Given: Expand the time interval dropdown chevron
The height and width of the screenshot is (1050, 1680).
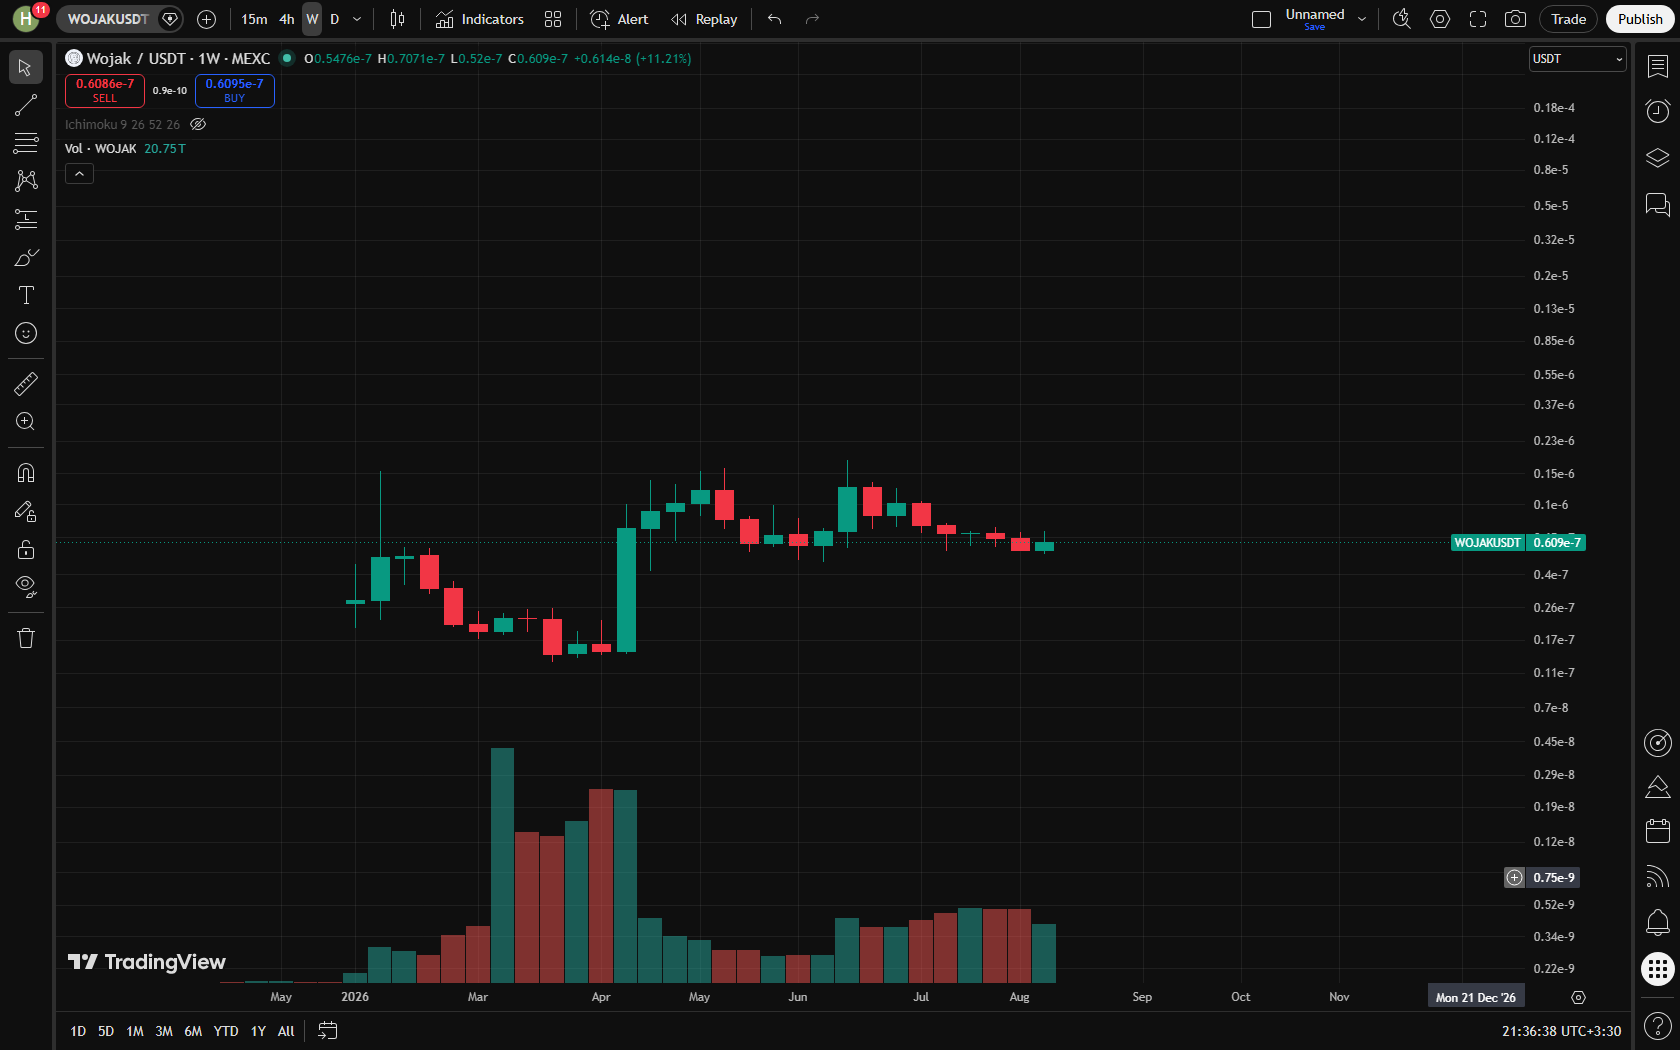Looking at the screenshot, I should [357, 19].
